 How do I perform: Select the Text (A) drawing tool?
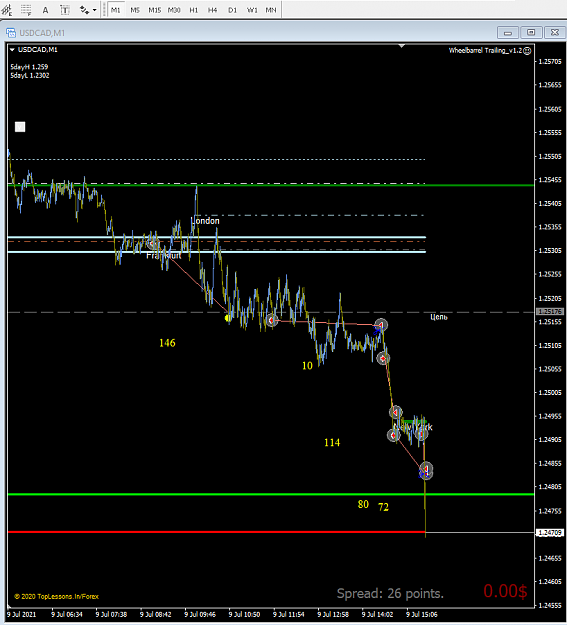pyautogui.click(x=45, y=10)
